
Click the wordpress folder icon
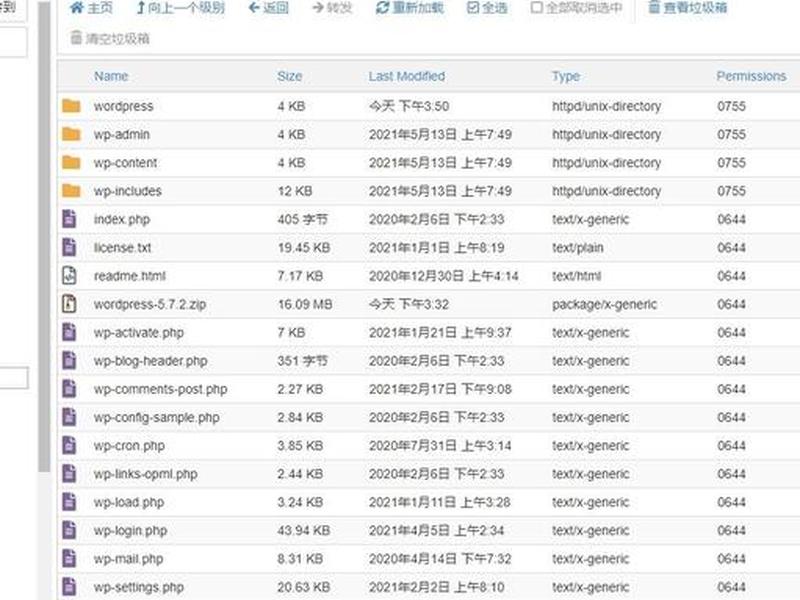click(x=71, y=106)
